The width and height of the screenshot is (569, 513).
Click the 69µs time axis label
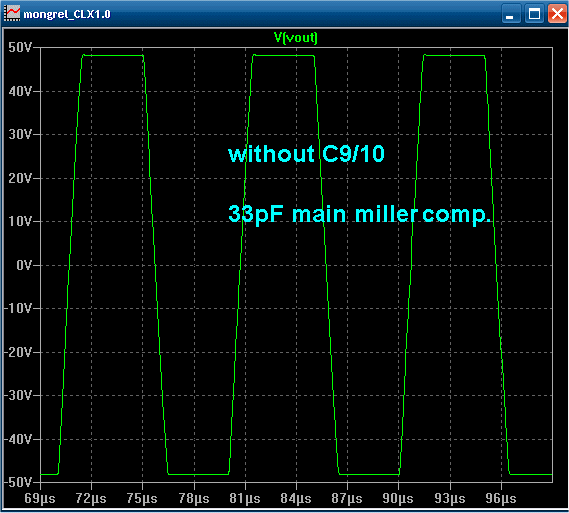pos(40,498)
